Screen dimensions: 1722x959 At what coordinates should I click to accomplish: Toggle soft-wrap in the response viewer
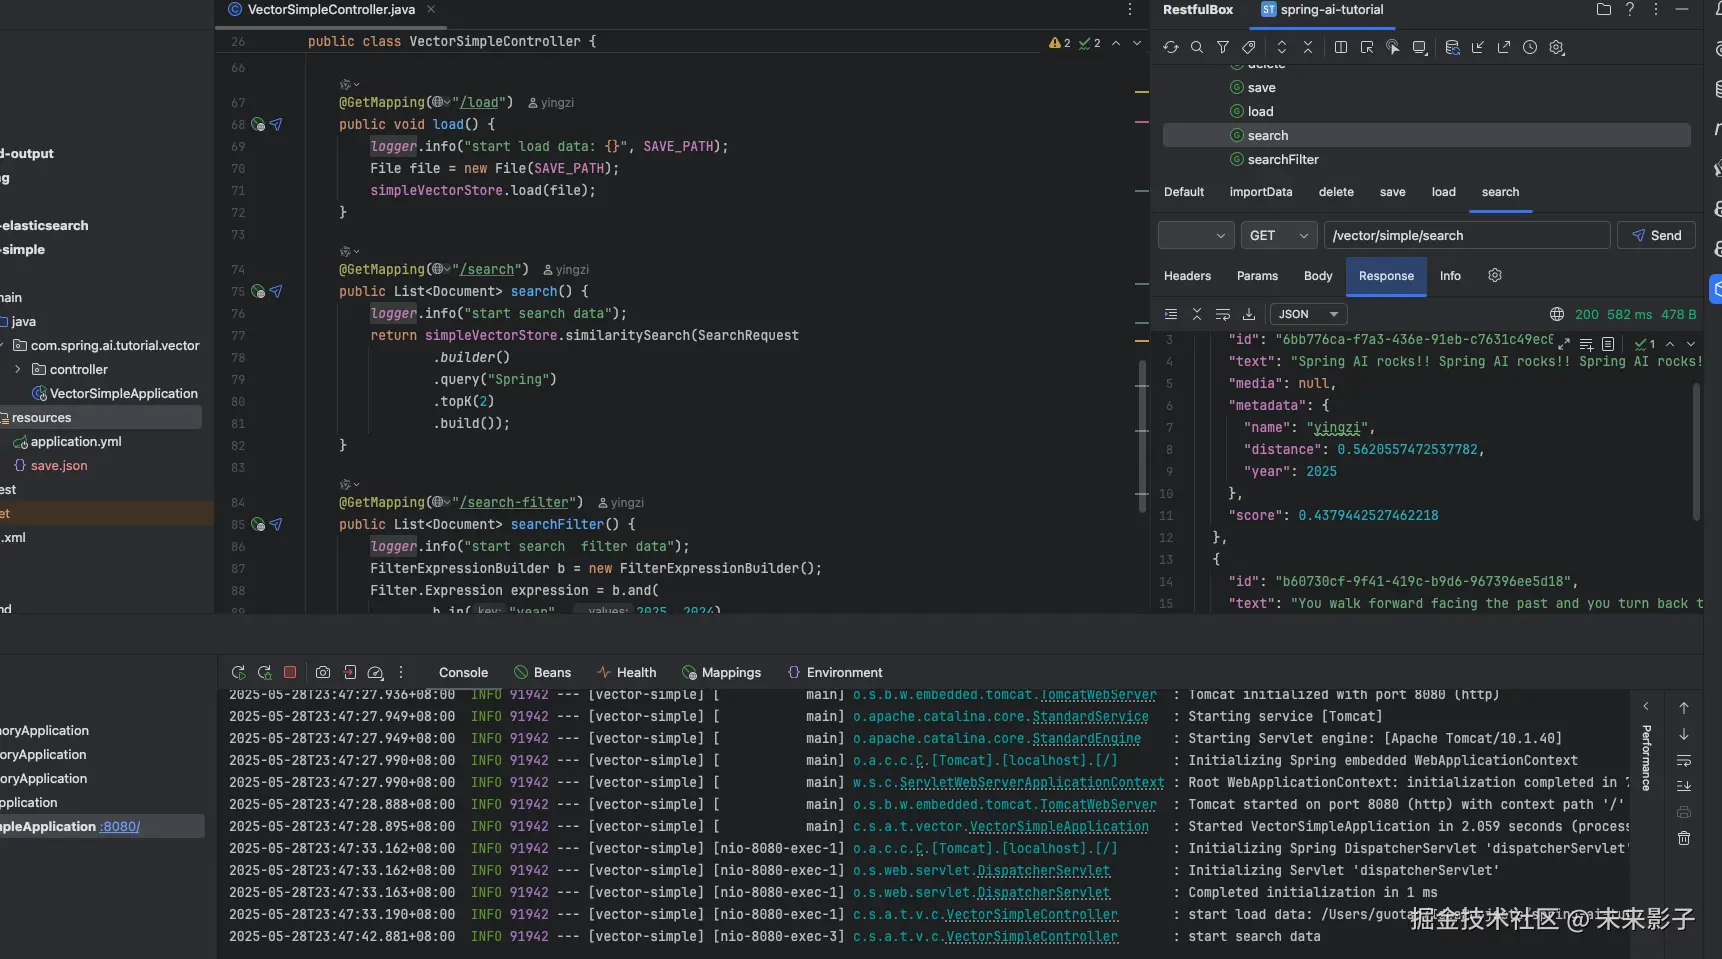[1222, 314]
